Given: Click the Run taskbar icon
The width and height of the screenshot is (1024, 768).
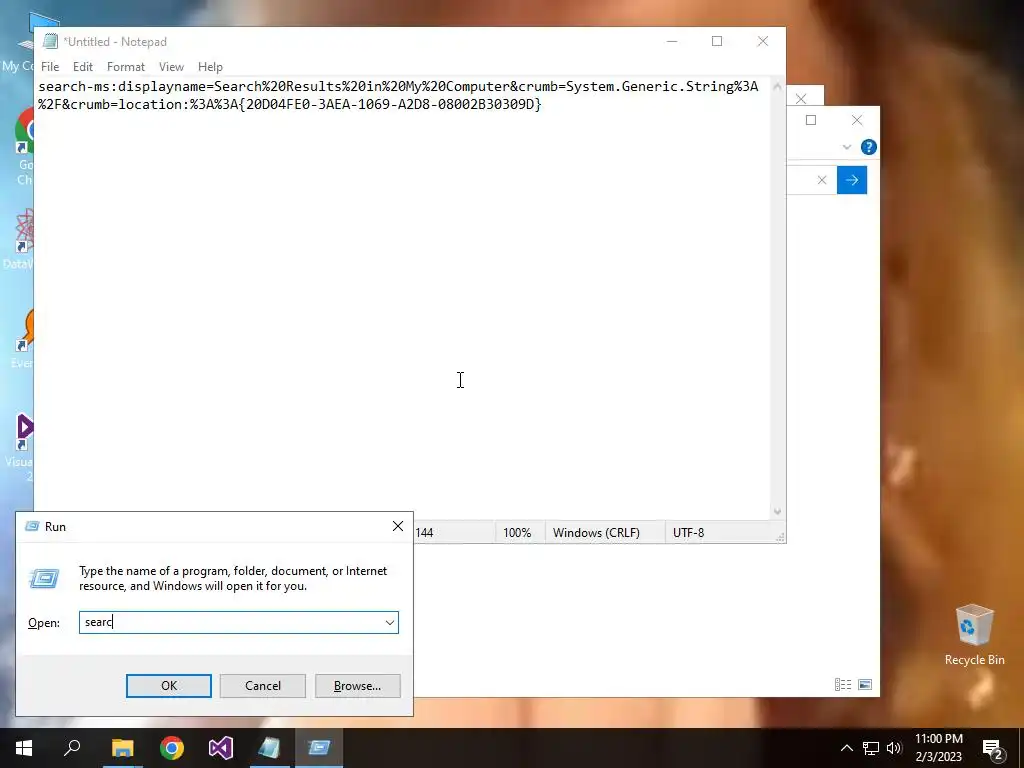Looking at the screenshot, I should click(x=319, y=748).
